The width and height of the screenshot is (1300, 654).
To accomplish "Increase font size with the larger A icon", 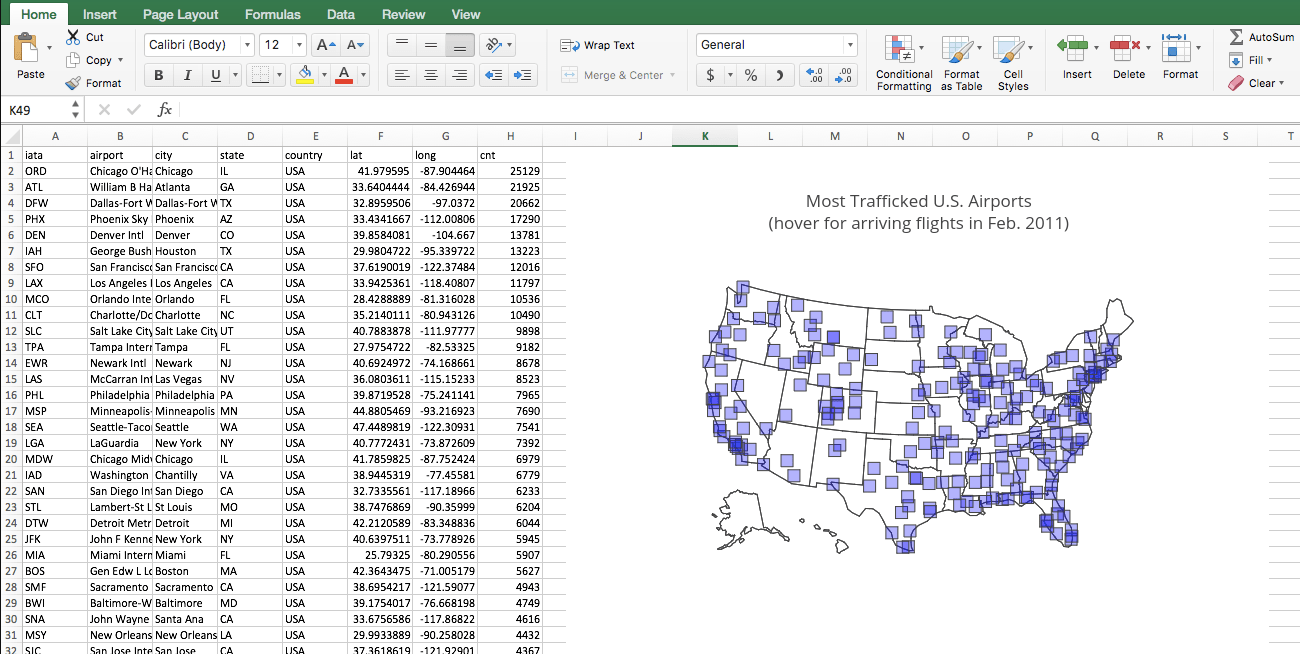I will click(x=324, y=45).
